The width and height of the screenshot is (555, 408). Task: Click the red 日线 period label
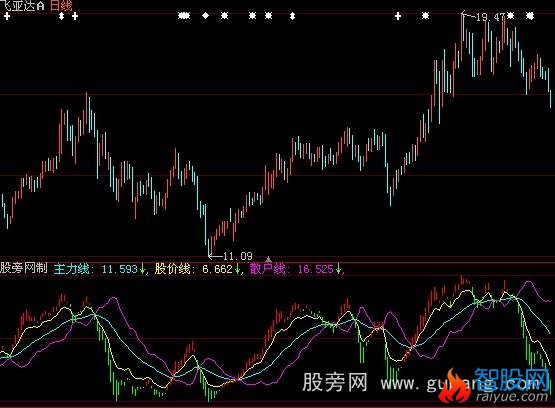coord(61,5)
